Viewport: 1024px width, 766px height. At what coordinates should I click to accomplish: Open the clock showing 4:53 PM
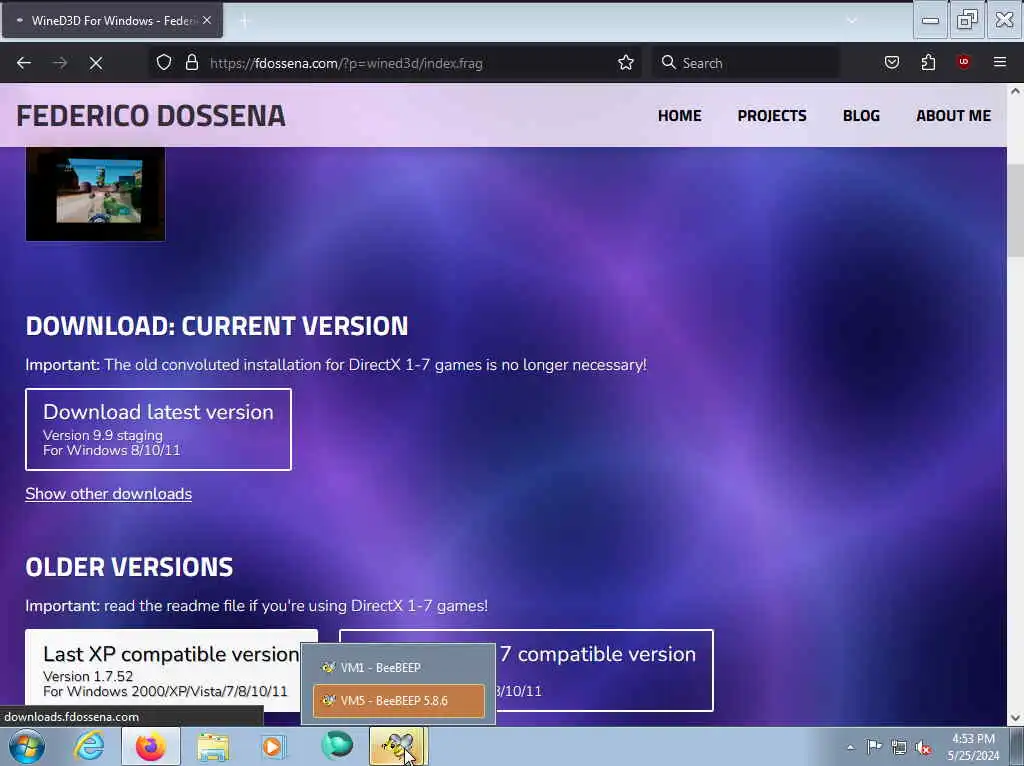click(x=973, y=746)
